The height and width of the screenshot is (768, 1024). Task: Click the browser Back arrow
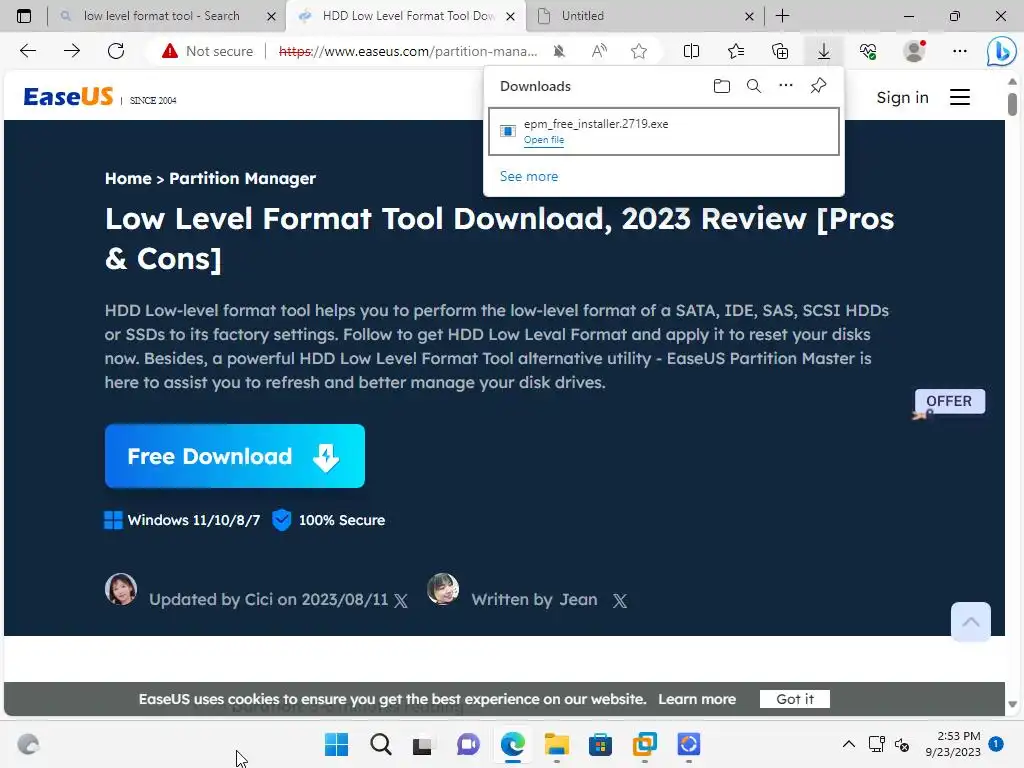27,51
